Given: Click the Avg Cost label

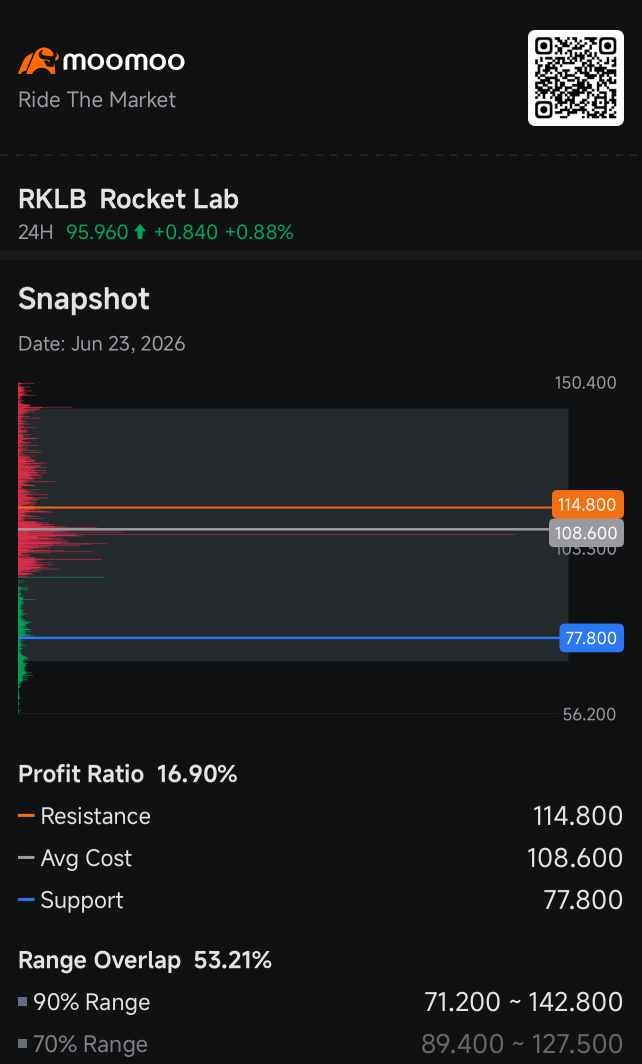Looking at the screenshot, I should 86,858.
